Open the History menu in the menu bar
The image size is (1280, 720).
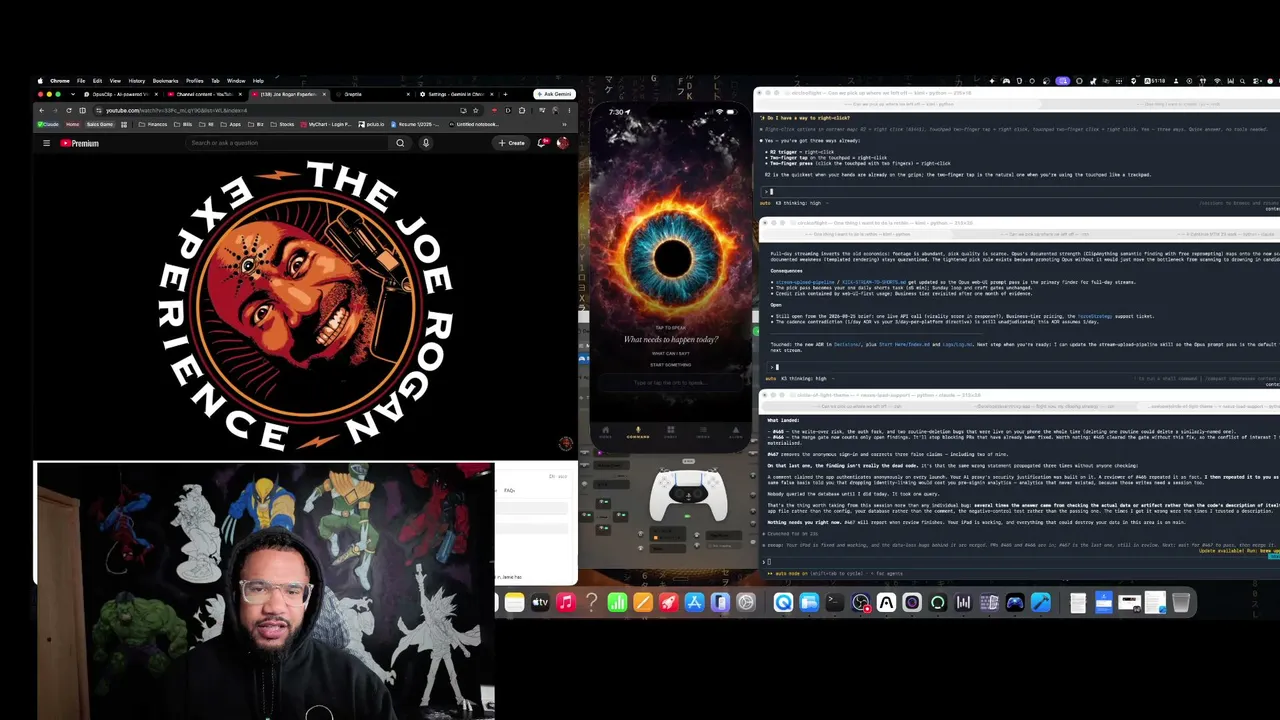(137, 81)
